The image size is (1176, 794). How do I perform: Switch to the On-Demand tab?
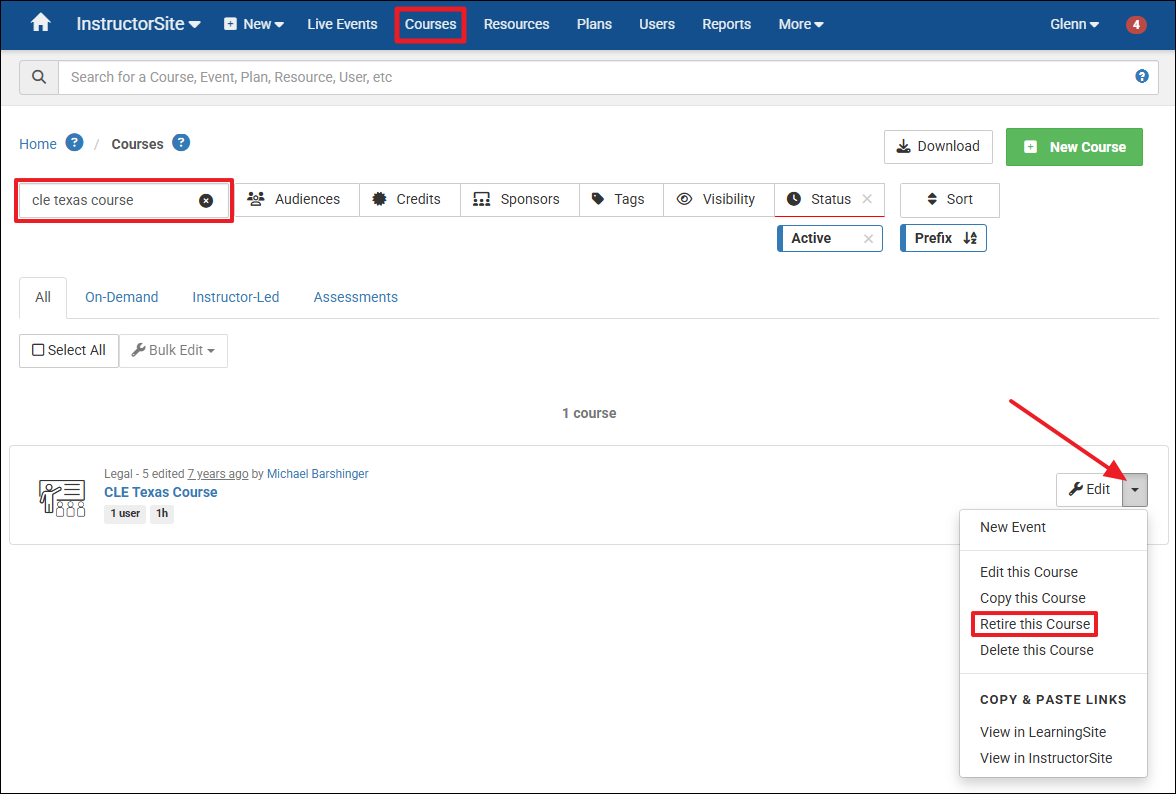122,298
